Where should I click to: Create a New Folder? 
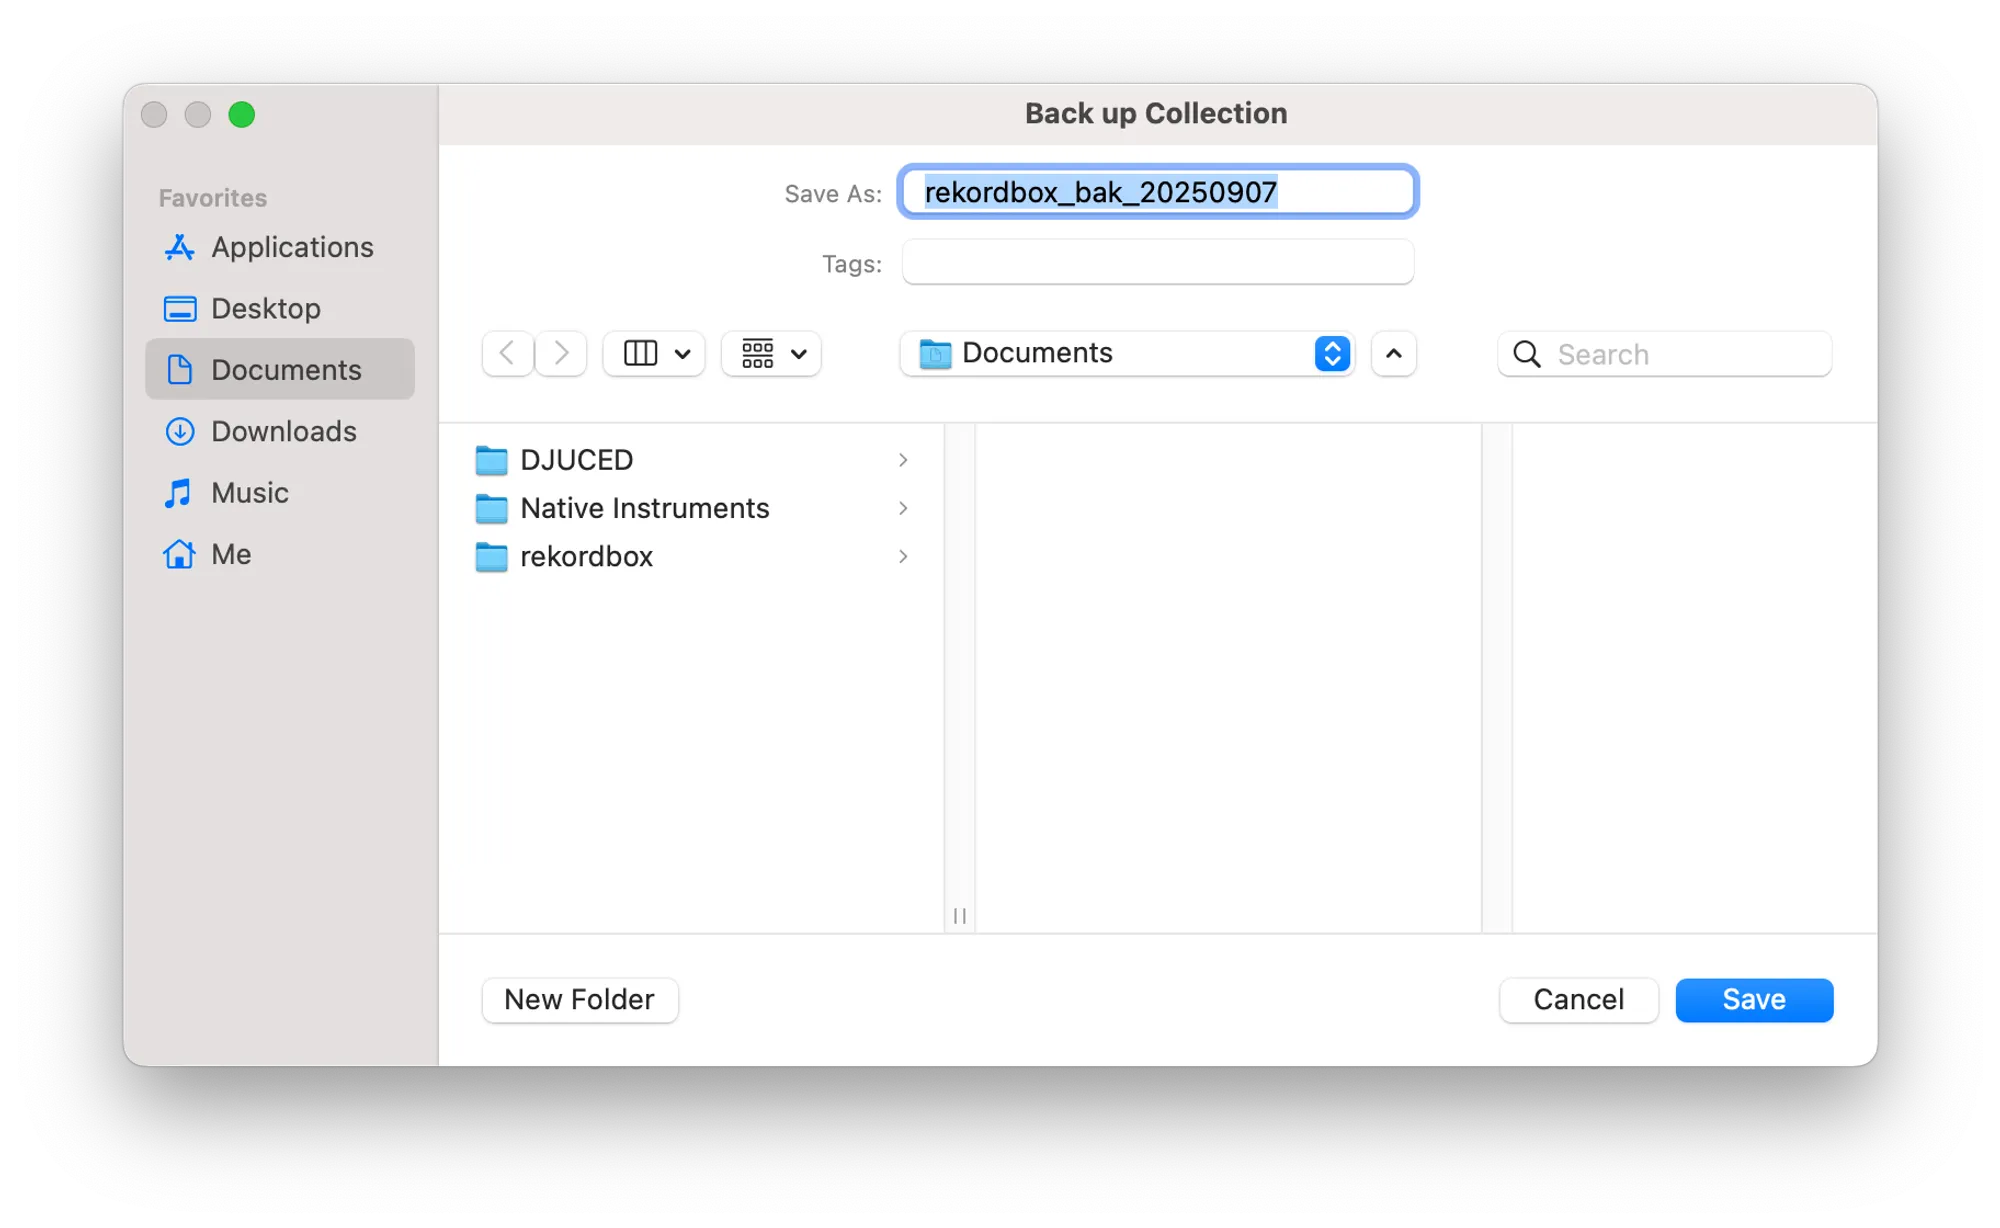point(579,999)
